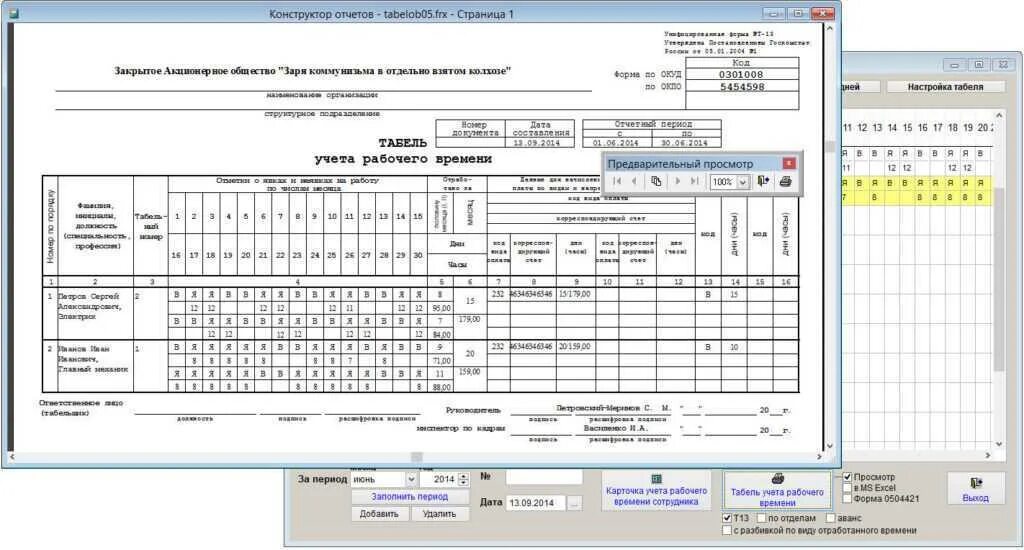
Task: Go to first page in preview toolbar
Action: [x=617, y=181]
